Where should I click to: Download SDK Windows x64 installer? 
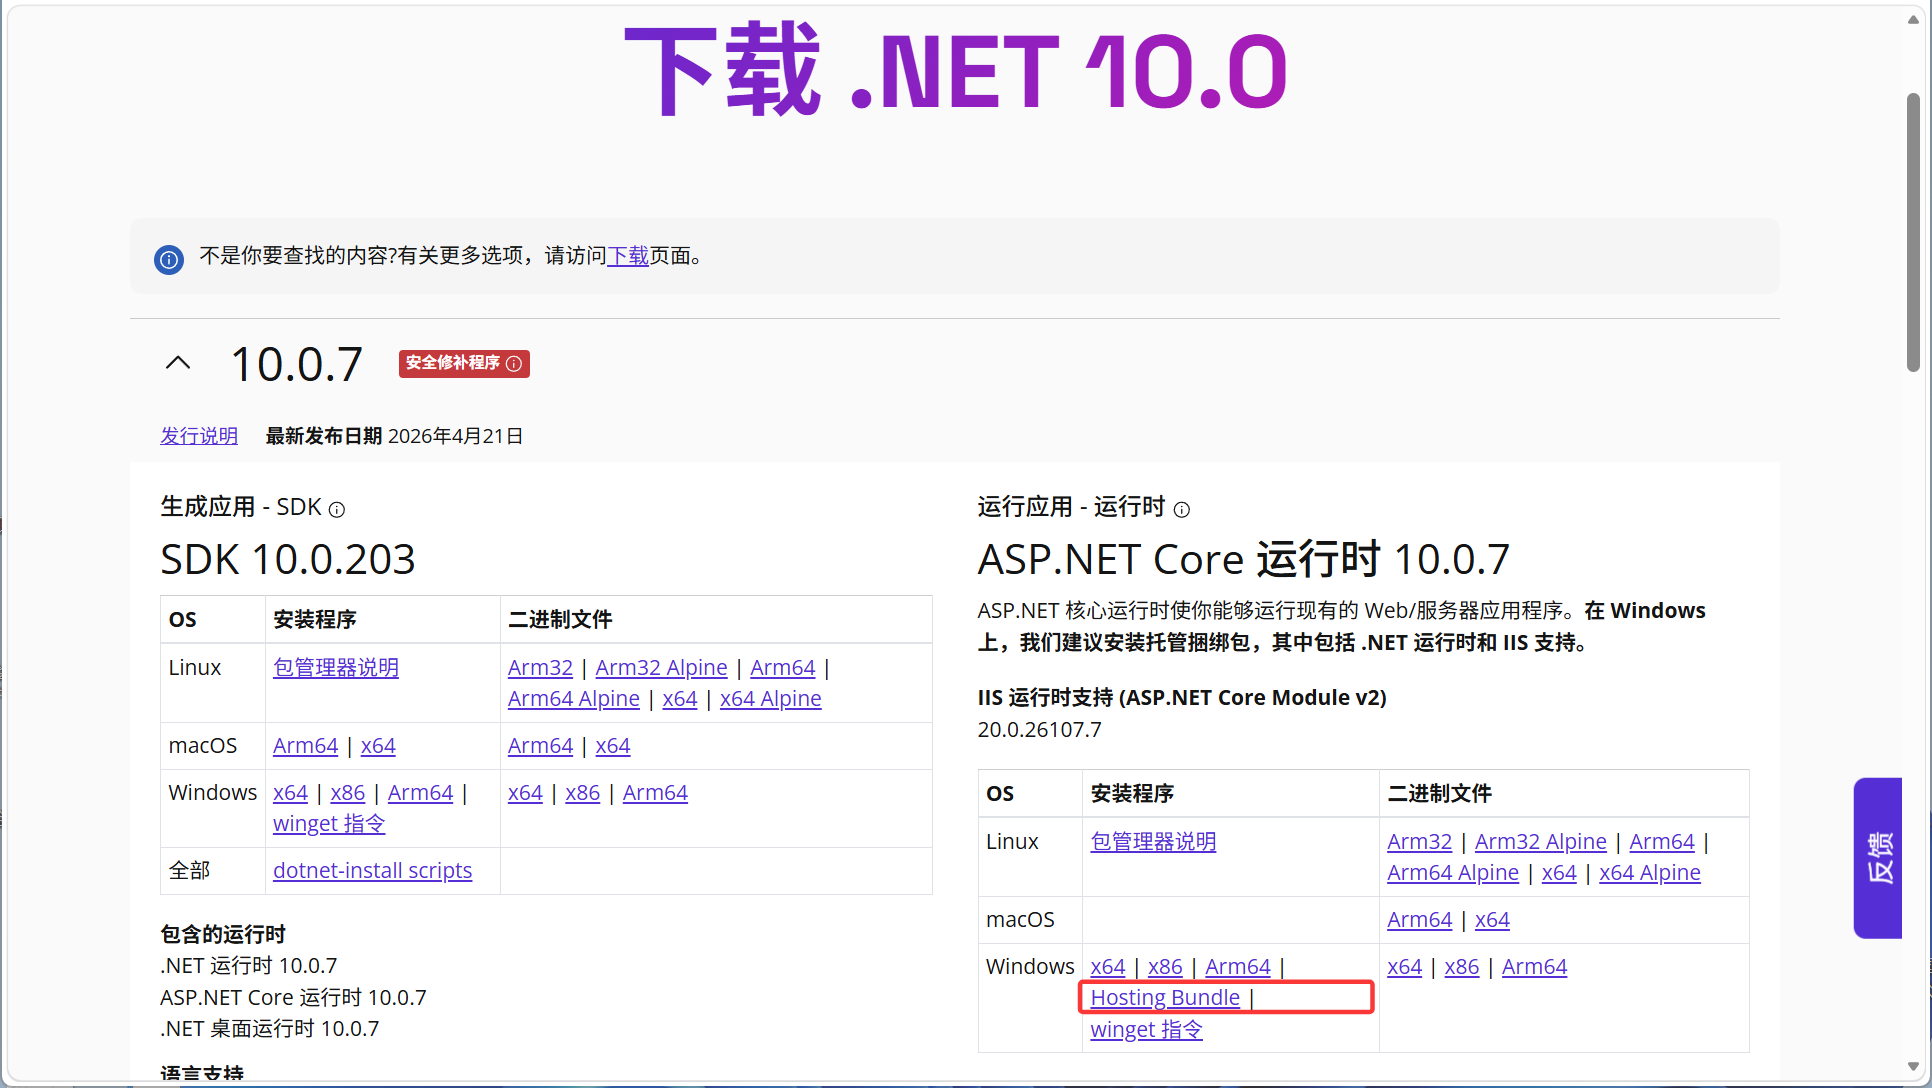coord(290,792)
